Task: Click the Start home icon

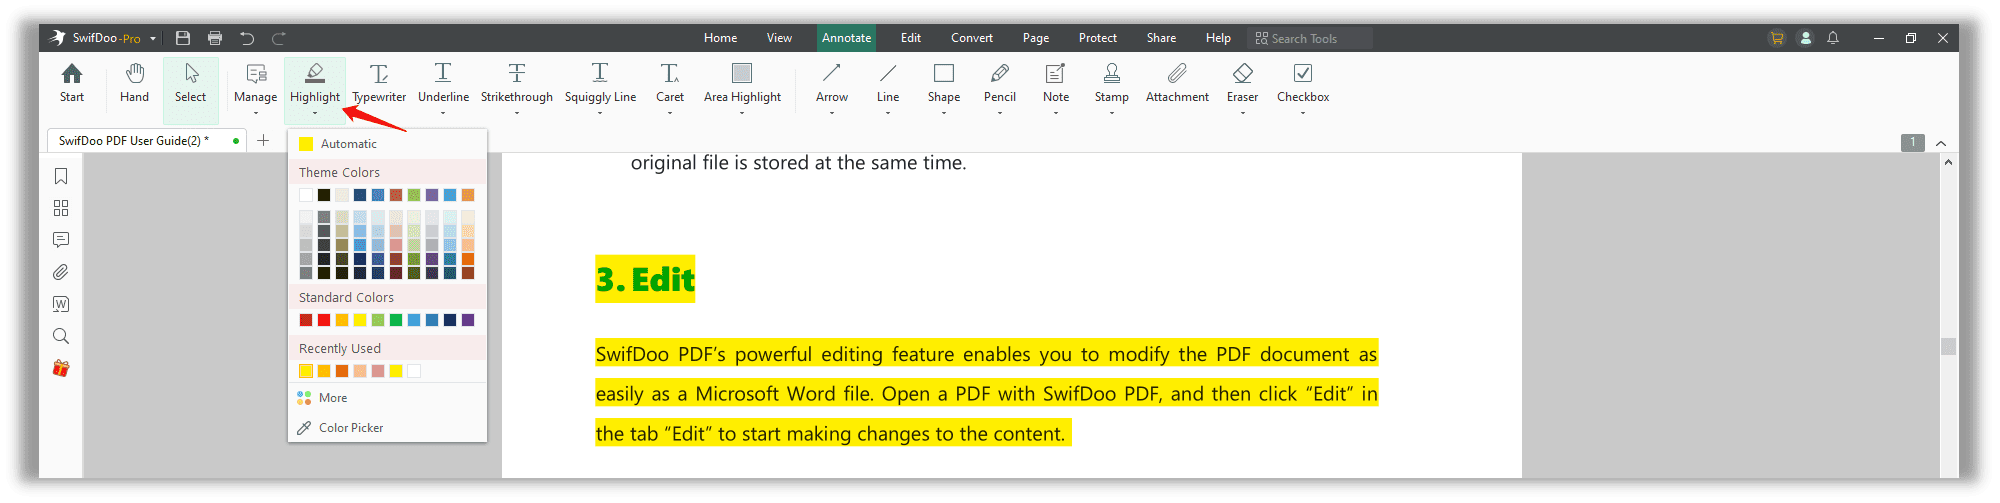Action: coord(72,83)
